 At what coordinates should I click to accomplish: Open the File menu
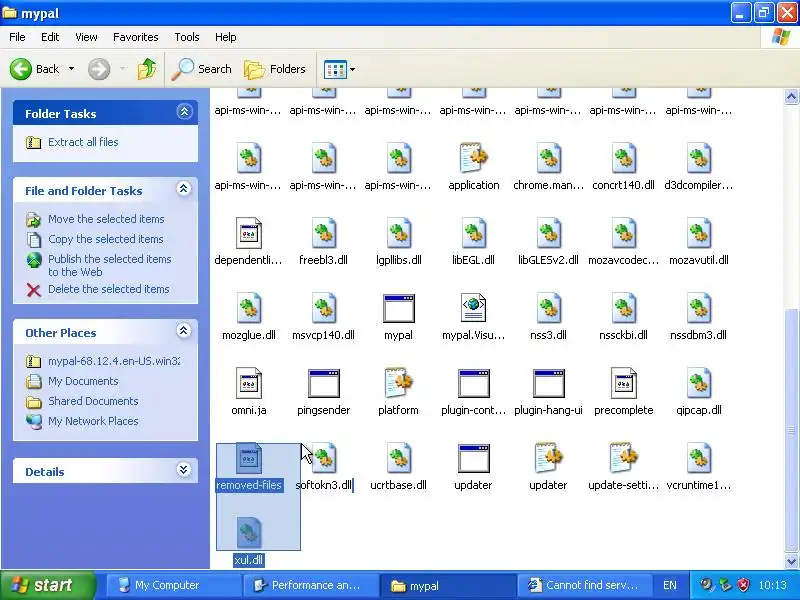click(x=17, y=37)
